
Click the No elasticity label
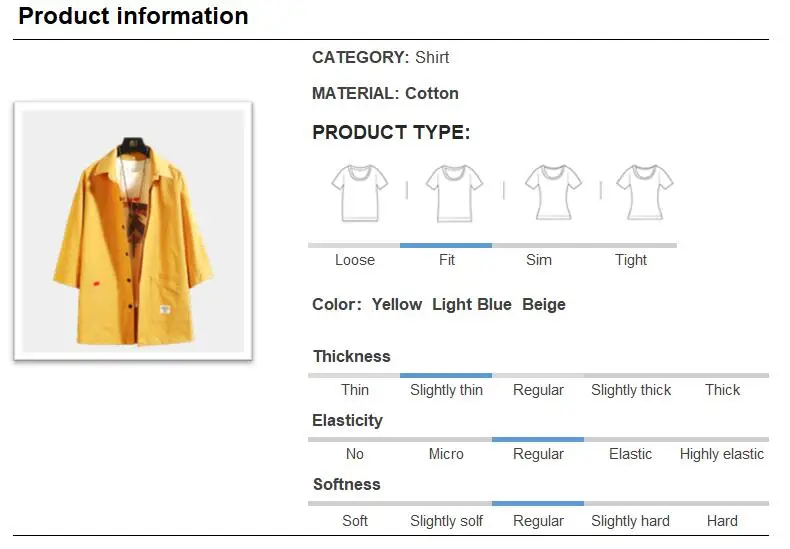(x=355, y=454)
